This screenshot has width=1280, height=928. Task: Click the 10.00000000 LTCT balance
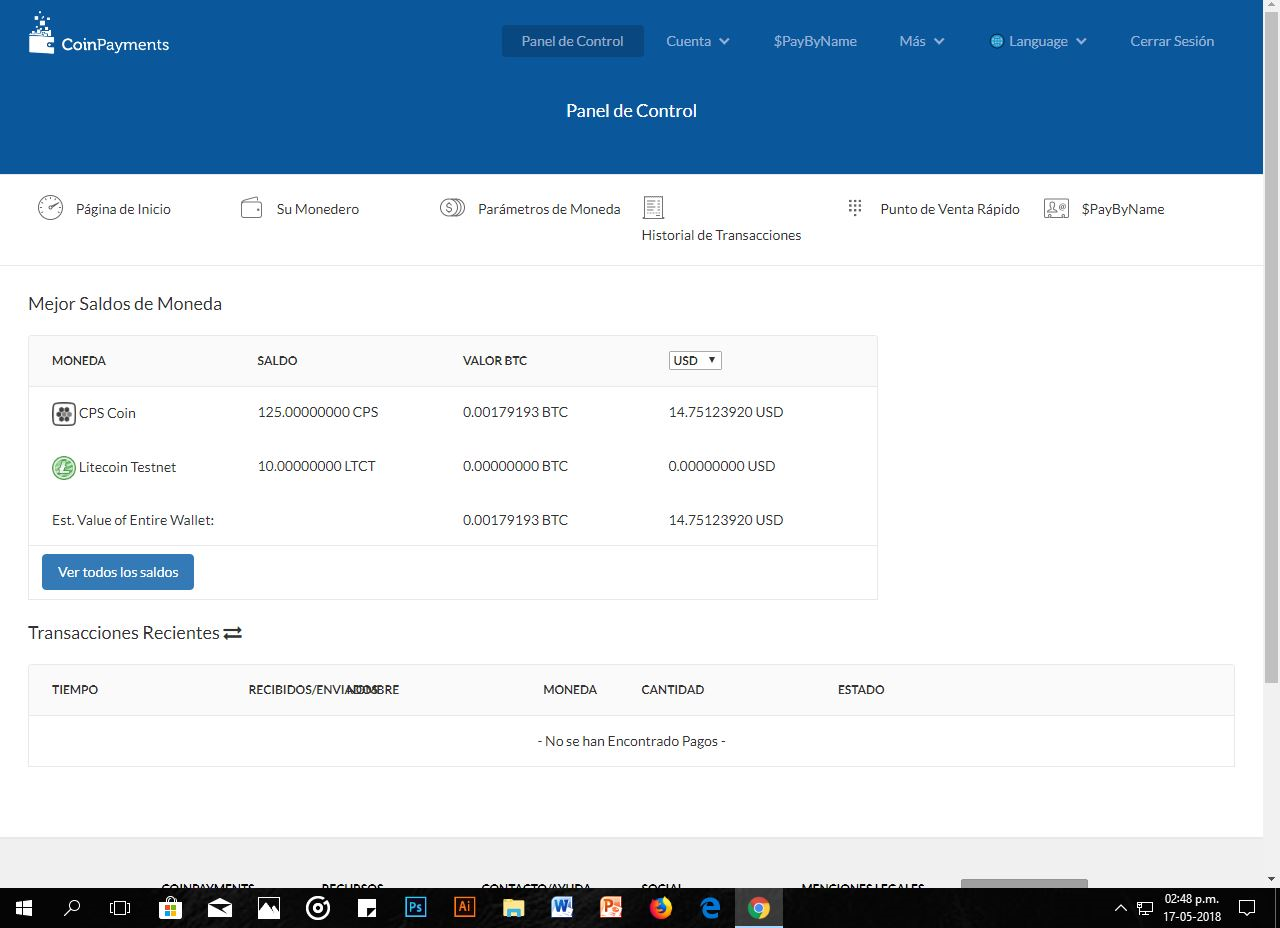coord(316,466)
